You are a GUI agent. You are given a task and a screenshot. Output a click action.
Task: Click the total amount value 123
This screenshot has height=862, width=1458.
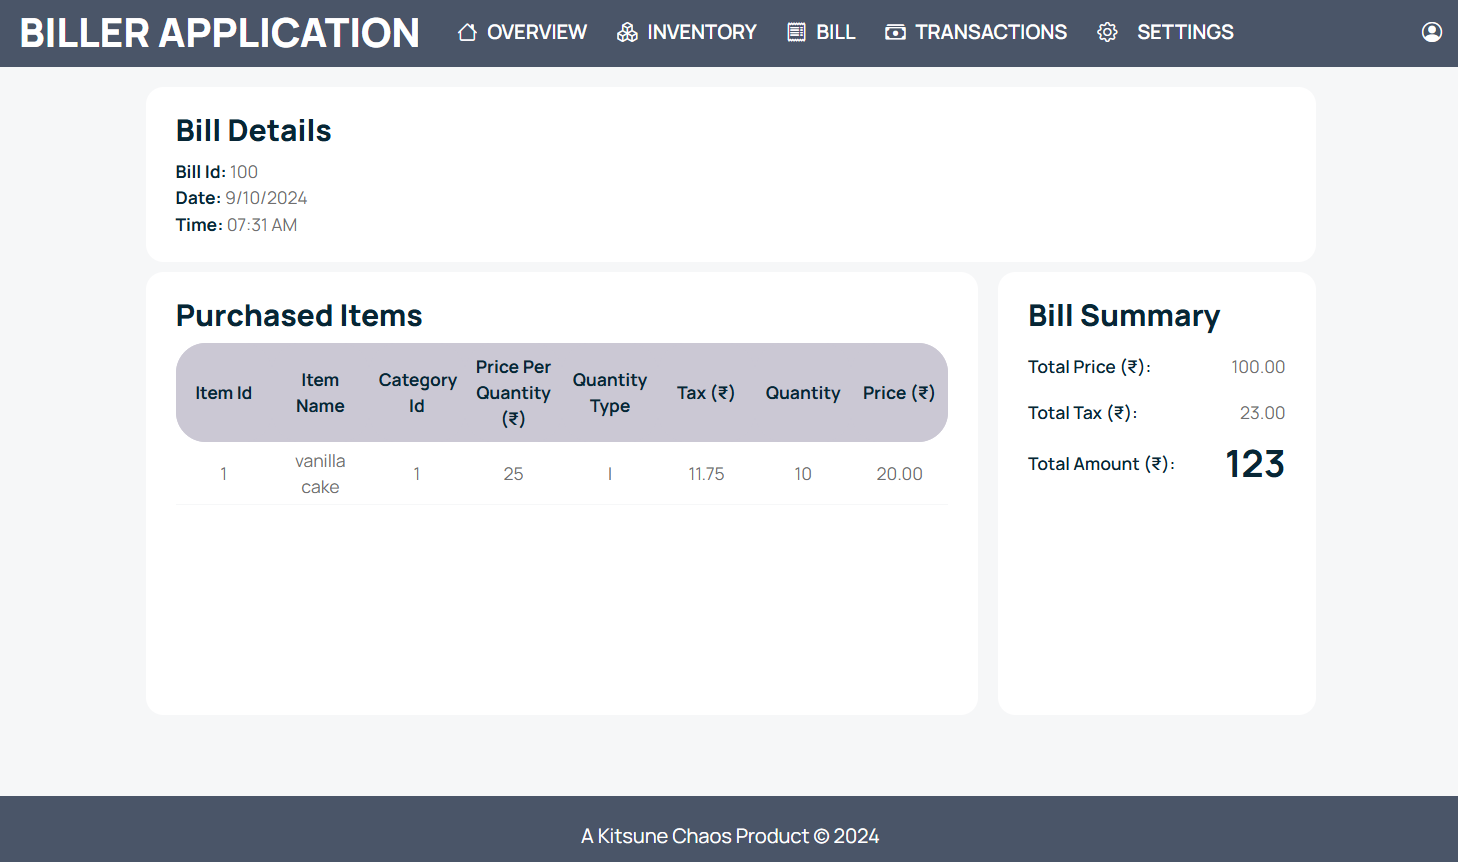click(x=1254, y=464)
